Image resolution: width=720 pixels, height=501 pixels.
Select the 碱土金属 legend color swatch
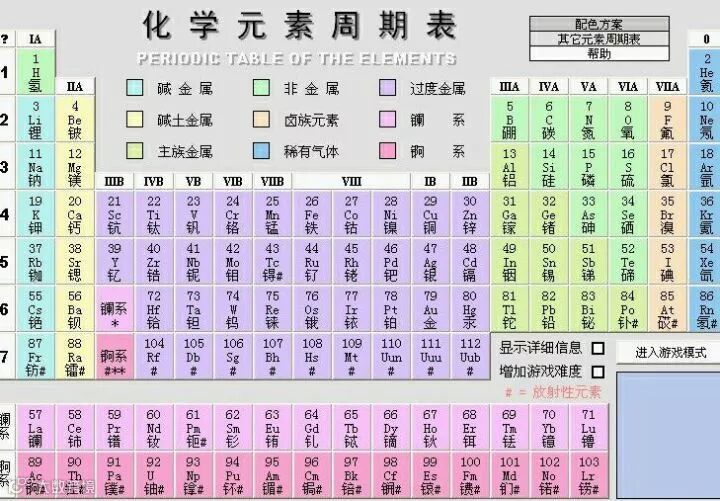click(135, 119)
